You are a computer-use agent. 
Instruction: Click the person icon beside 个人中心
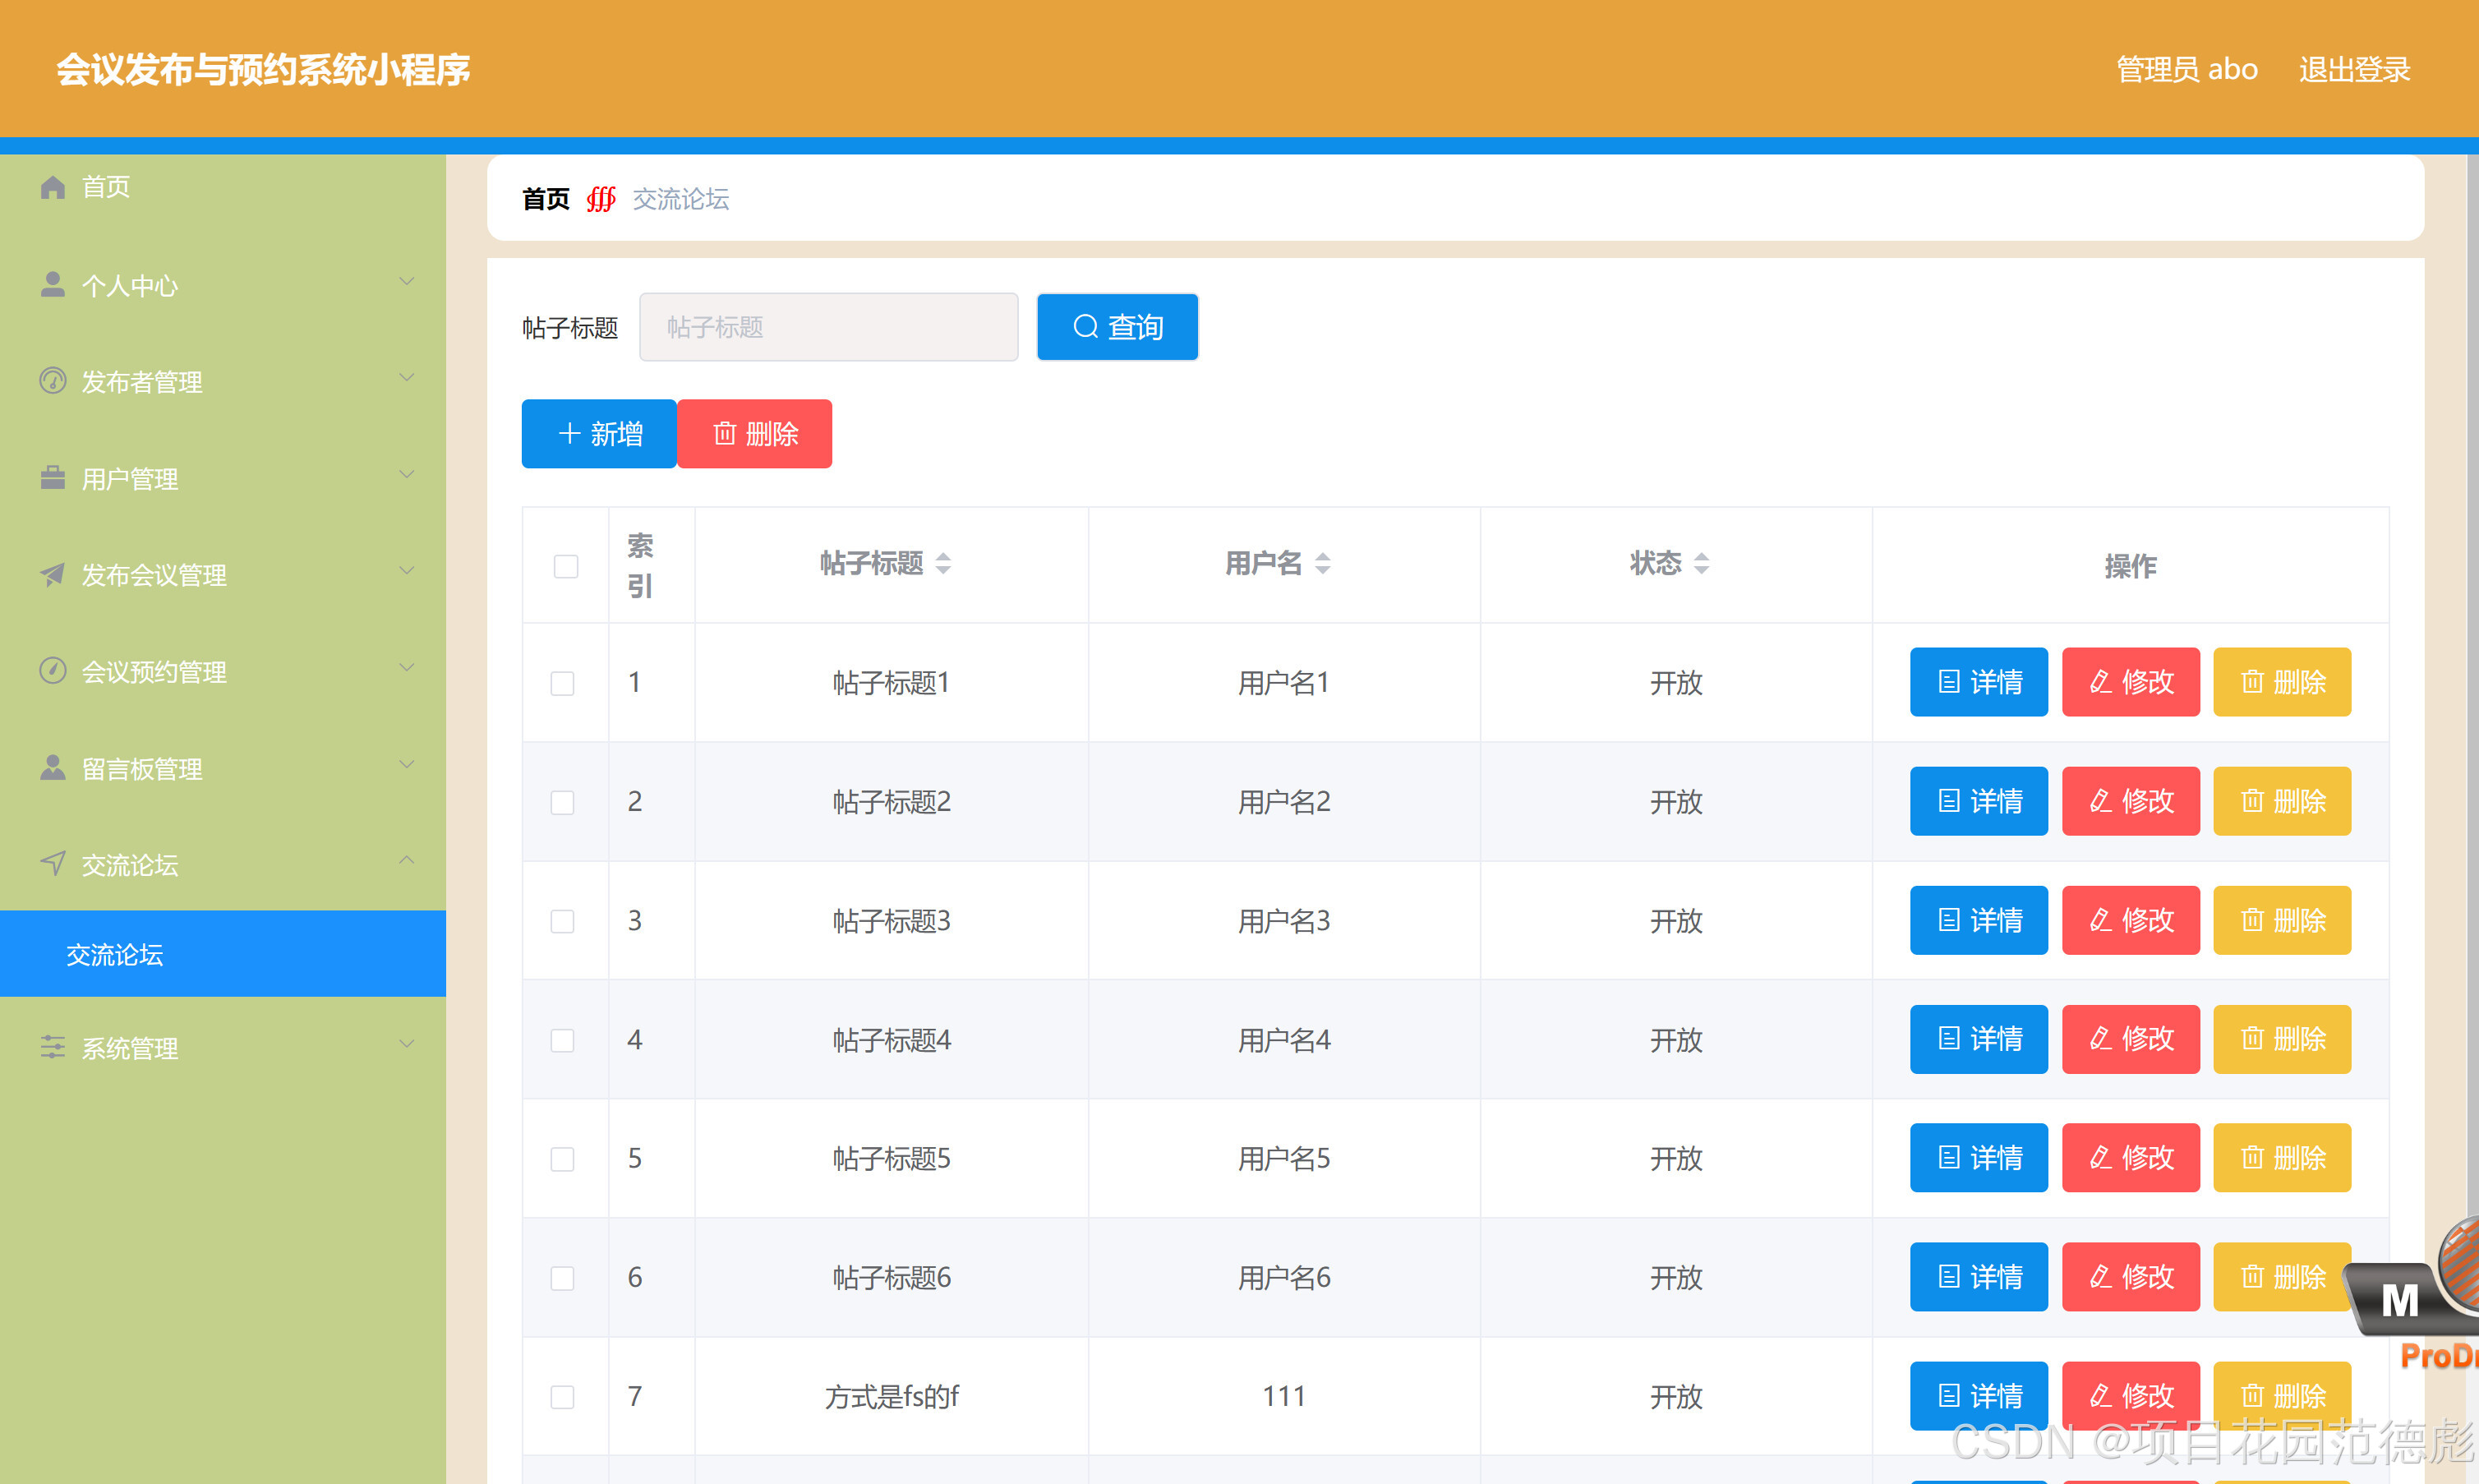pos(52,285)
